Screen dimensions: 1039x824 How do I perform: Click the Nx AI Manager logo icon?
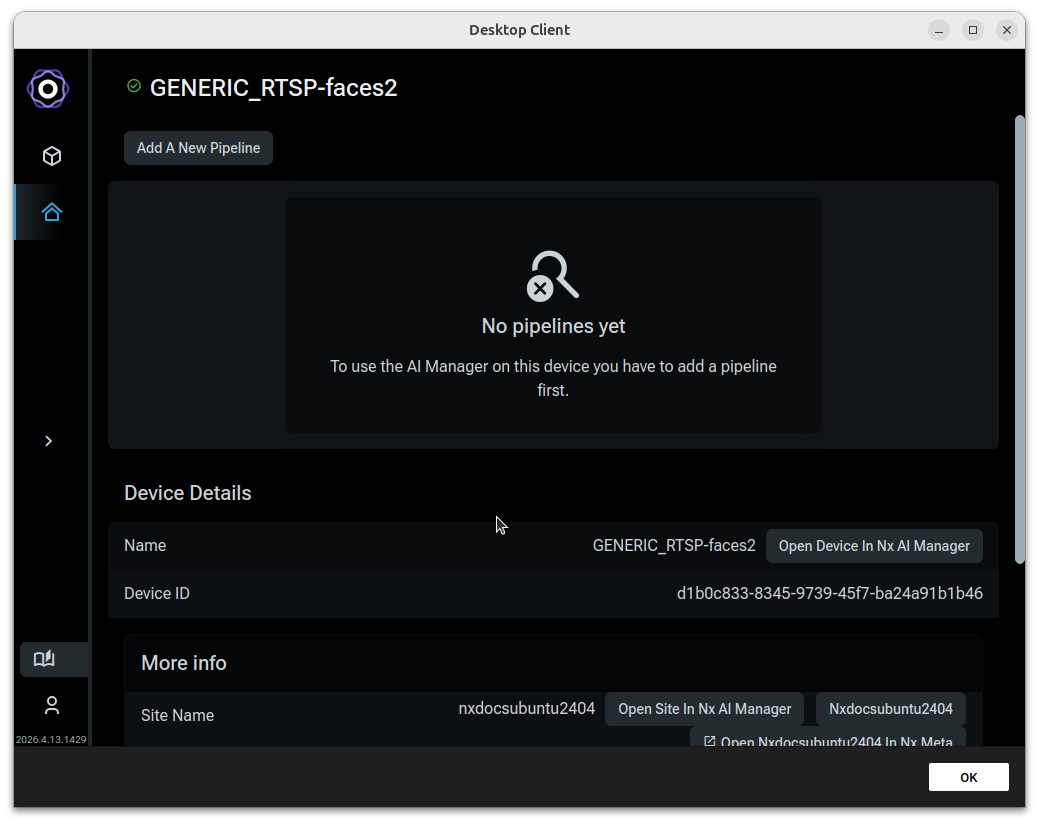[x=48, y=88]
